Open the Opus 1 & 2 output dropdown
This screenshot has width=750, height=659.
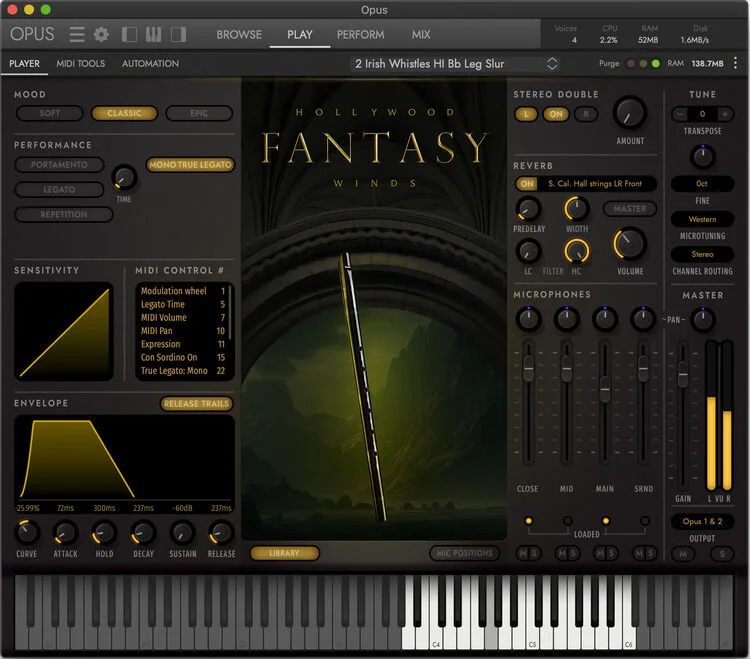702,521
